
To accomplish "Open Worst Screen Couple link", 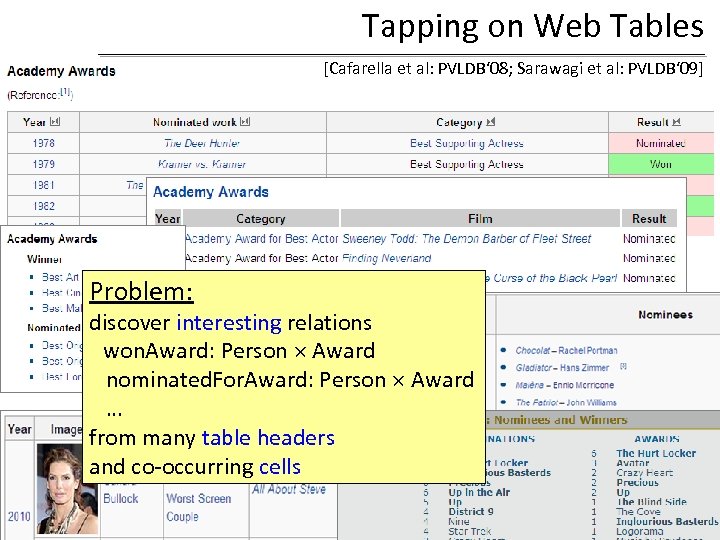I will tap(198, 507).
